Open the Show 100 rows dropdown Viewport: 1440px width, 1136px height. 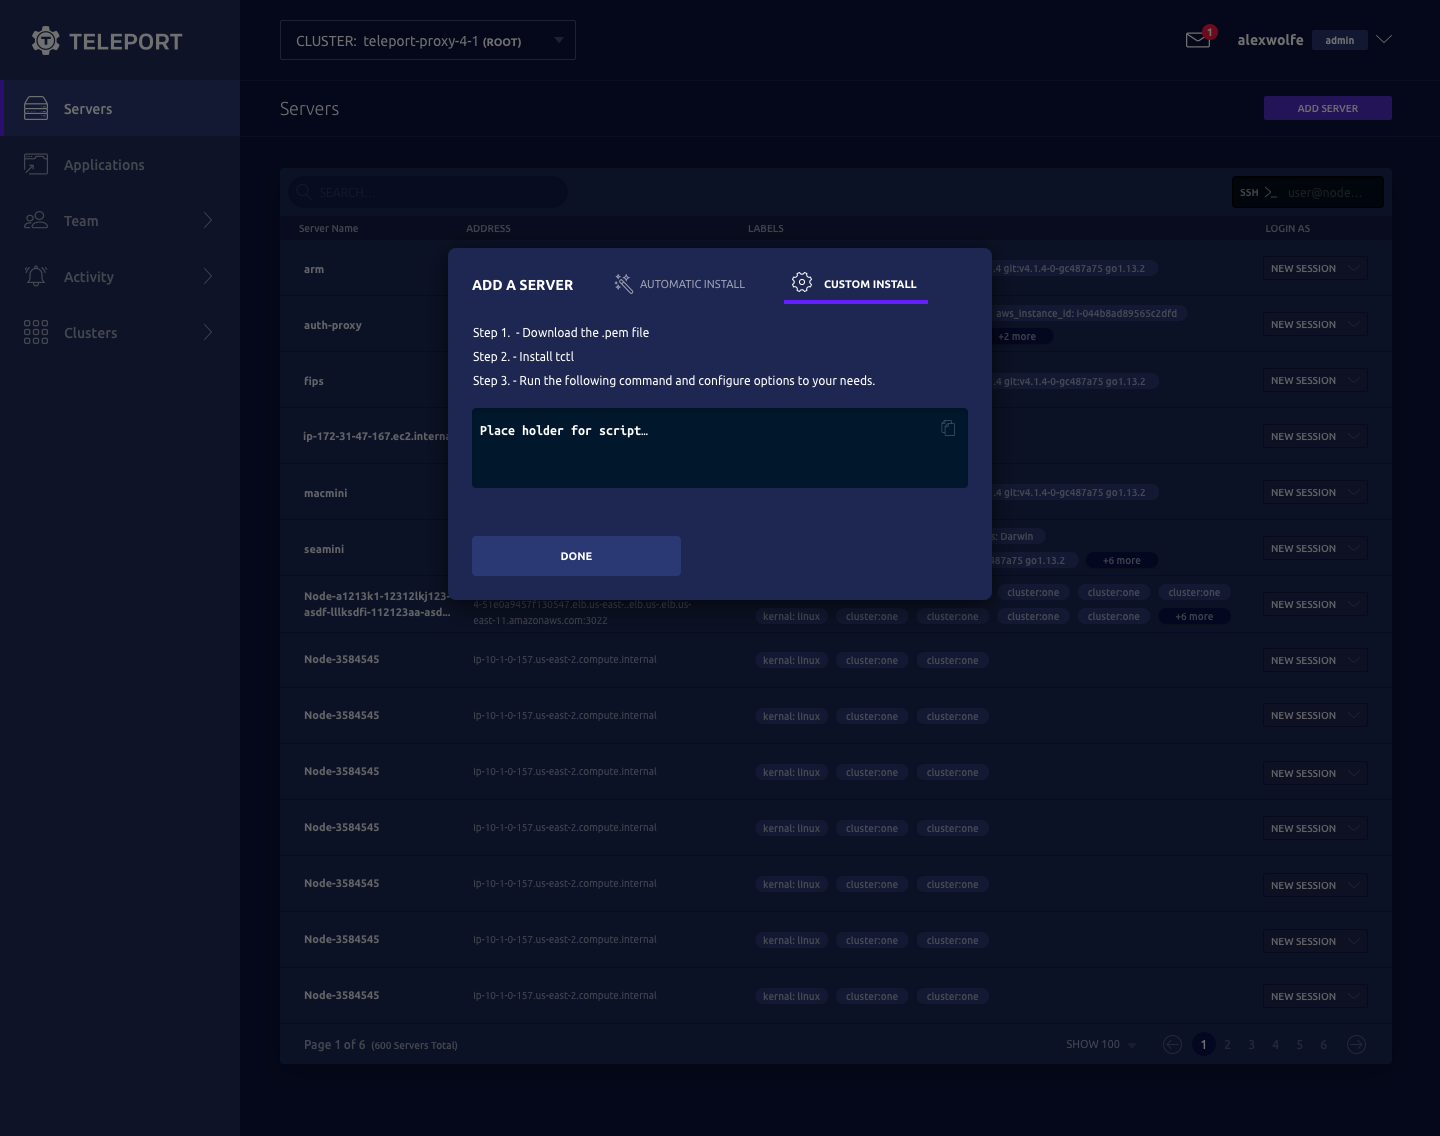[x=1101, y=1045]
